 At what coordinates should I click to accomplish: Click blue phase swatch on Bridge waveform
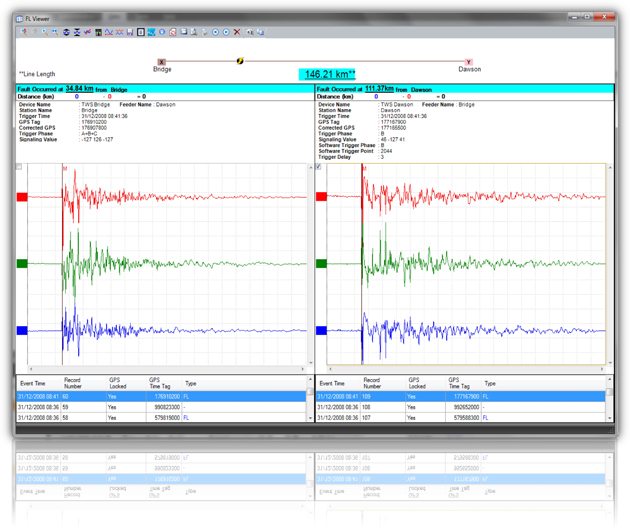coord(22,330)
